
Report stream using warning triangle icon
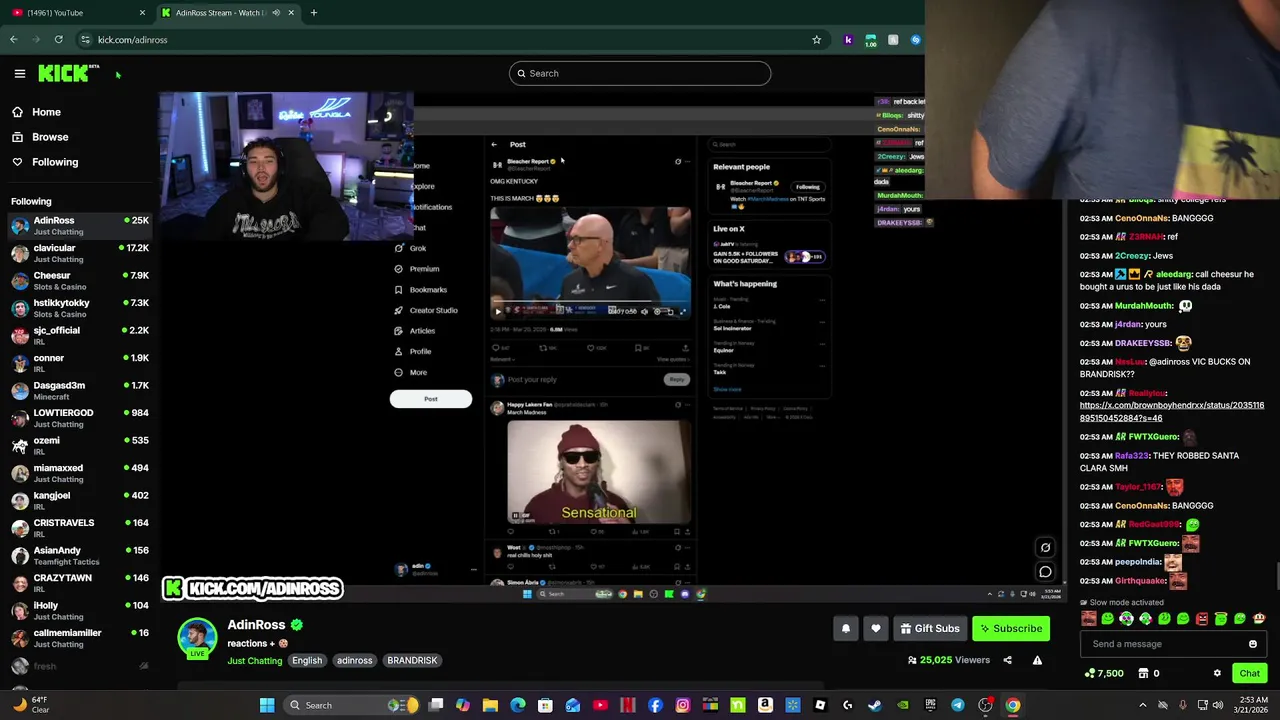pos(1037,660)
